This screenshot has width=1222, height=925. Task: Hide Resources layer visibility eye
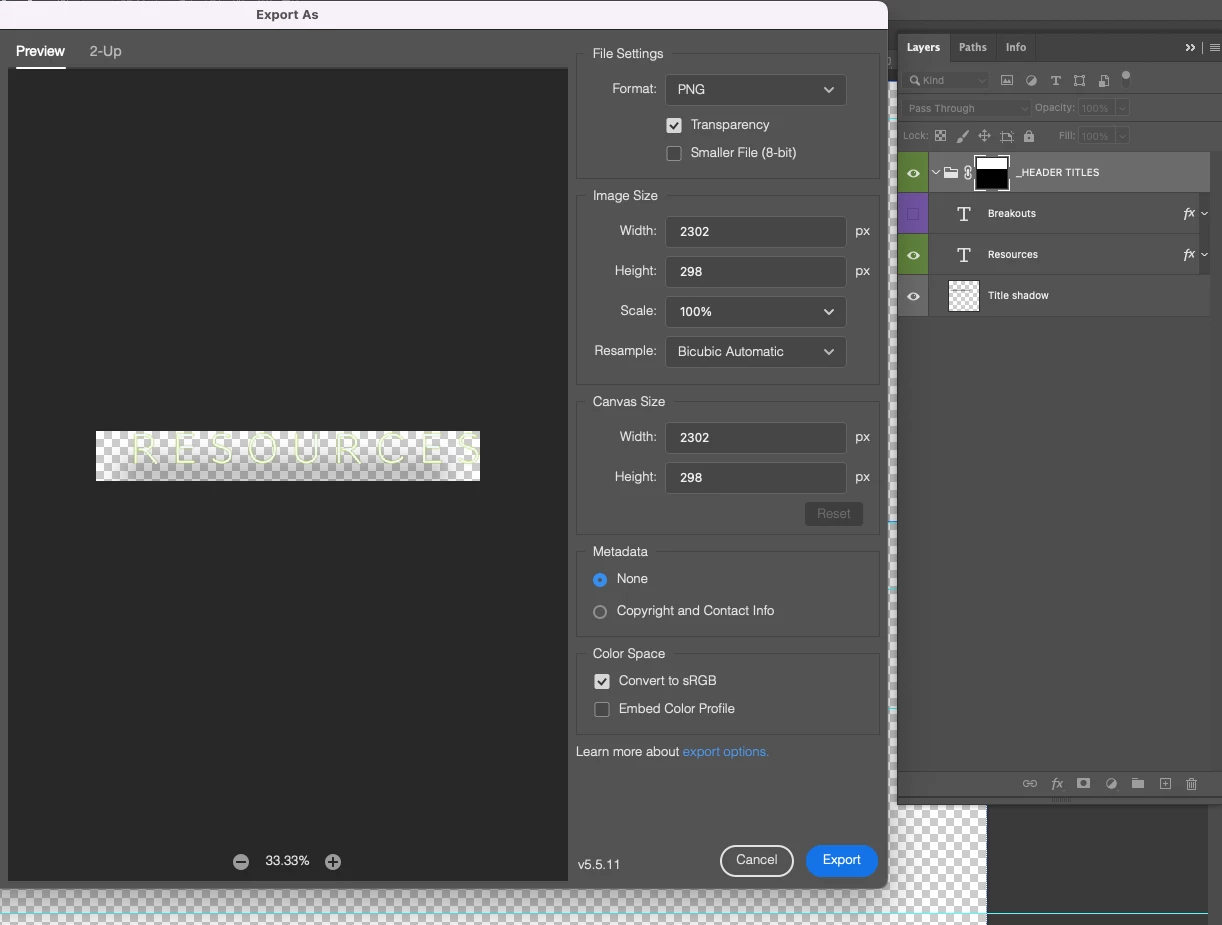[x=913, y=255]
